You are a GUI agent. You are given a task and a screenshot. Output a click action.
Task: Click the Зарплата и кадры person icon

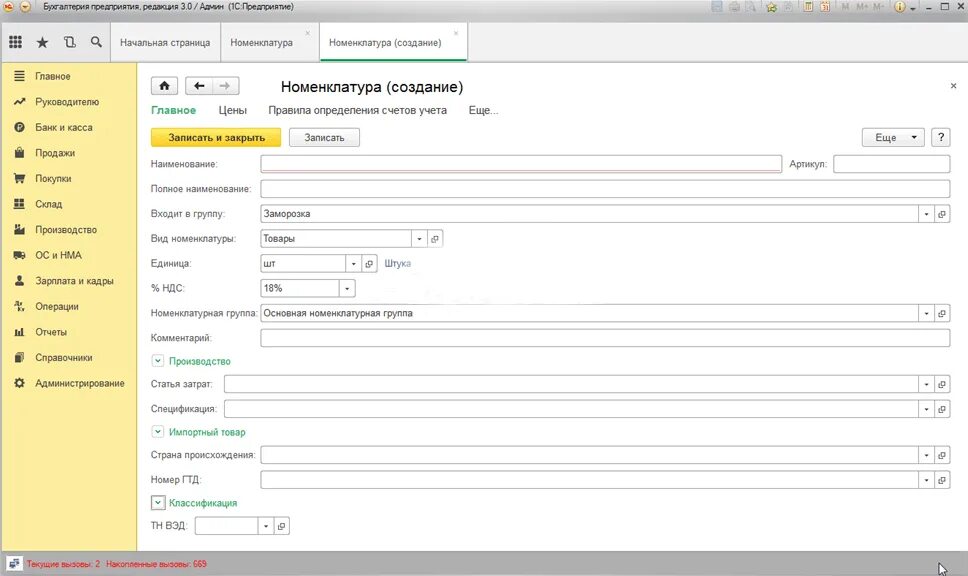[x=19, y=281]
